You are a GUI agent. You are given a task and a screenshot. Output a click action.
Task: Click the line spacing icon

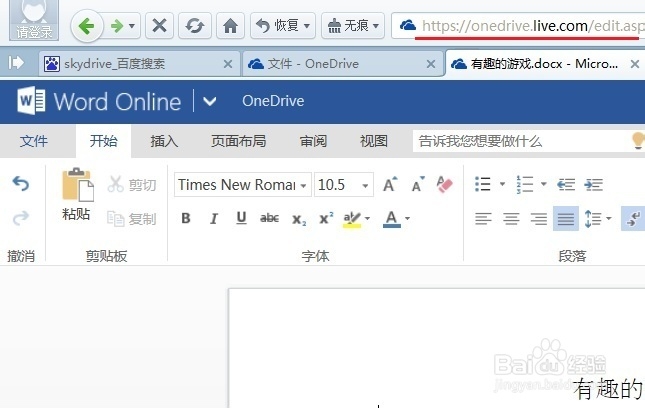pyautogui.click(x=593, y=218)
